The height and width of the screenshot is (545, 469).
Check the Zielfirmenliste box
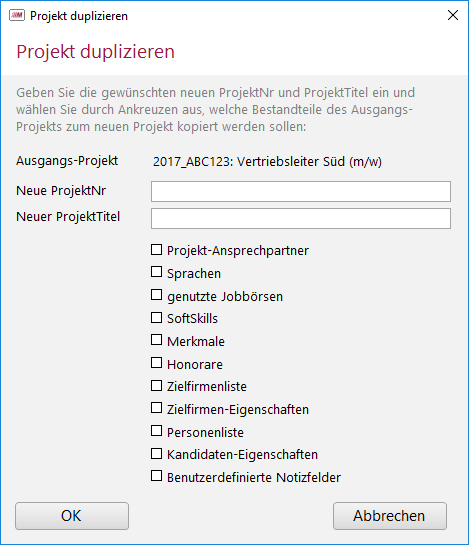pos(156,385)
